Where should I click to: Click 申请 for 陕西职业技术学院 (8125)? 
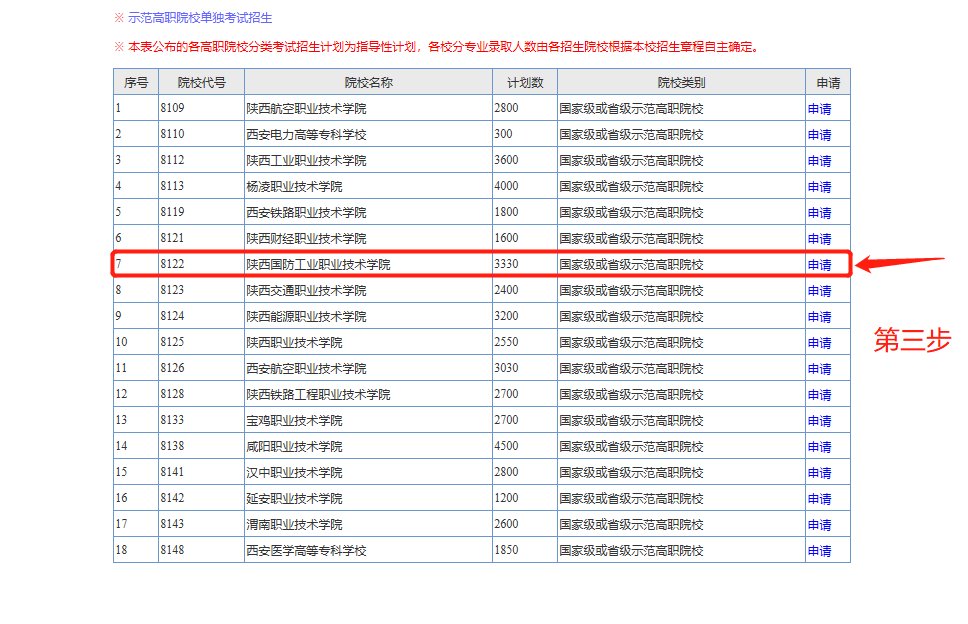[x=819, y=343]
